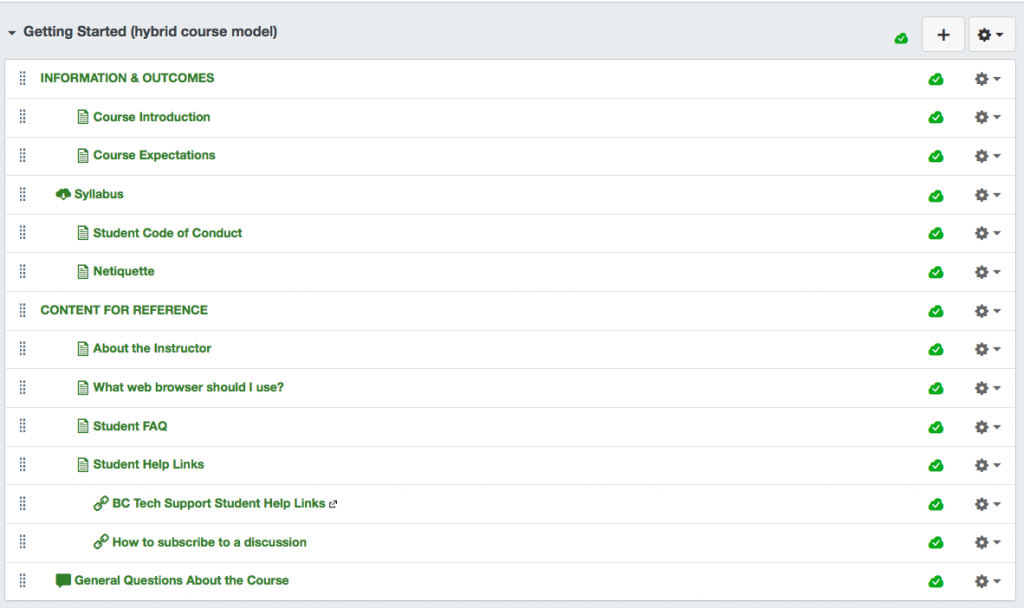Open the Course Introduction page icon
The width and height of the screenshot is (1024, 608).
coord(82,117)
